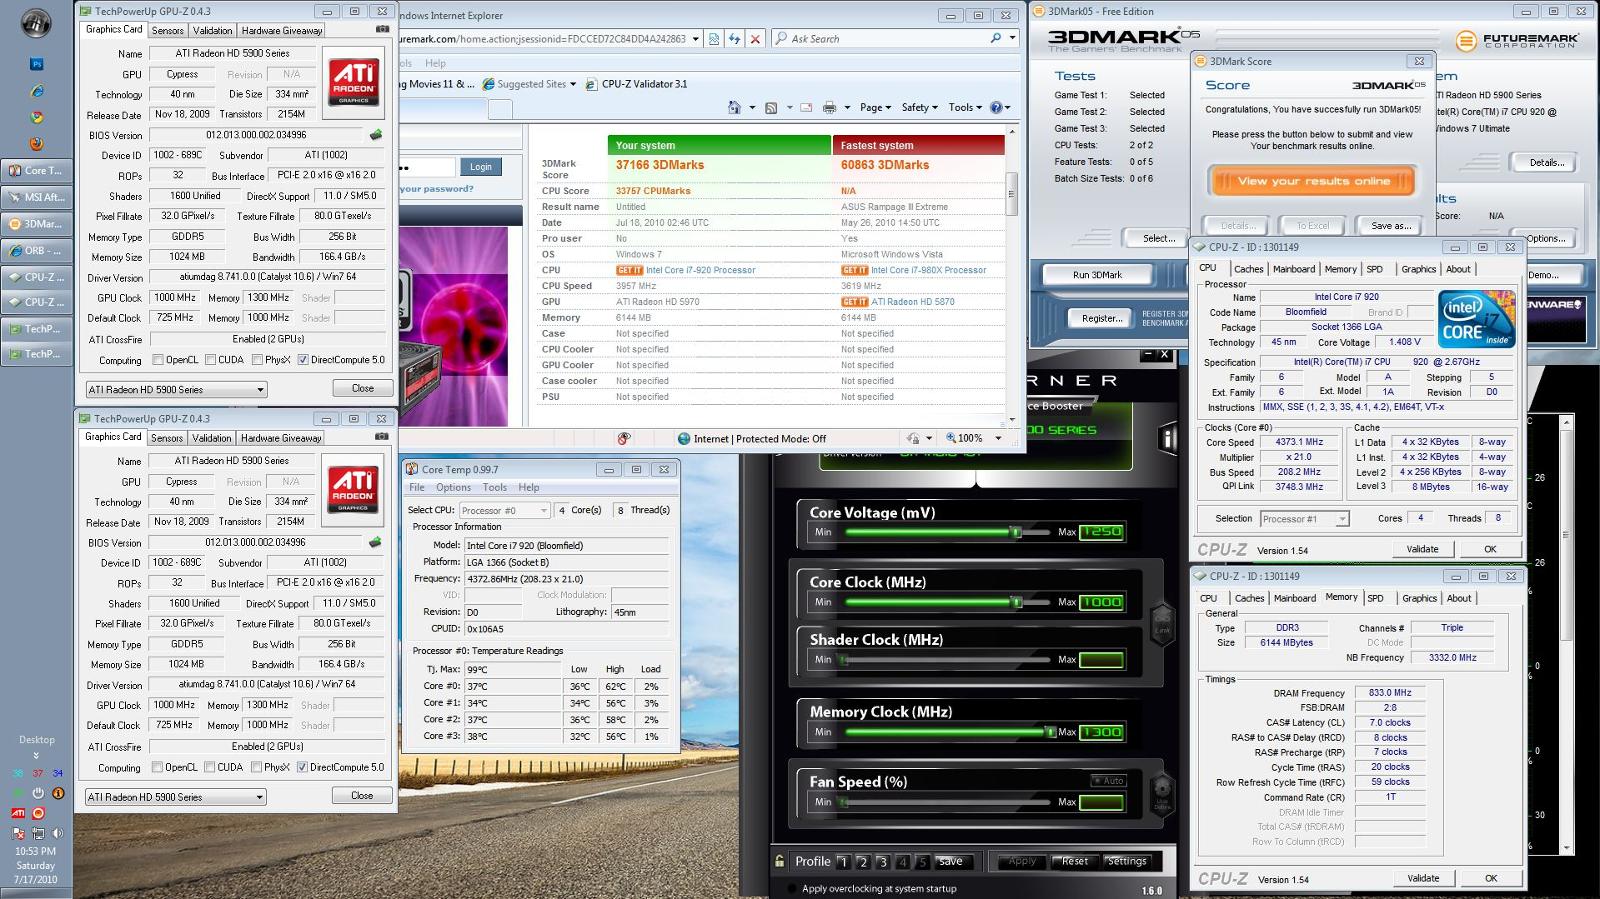1600x899 pixels.
Task: Click Run 3DMark button
Action: click(1097, 275)
